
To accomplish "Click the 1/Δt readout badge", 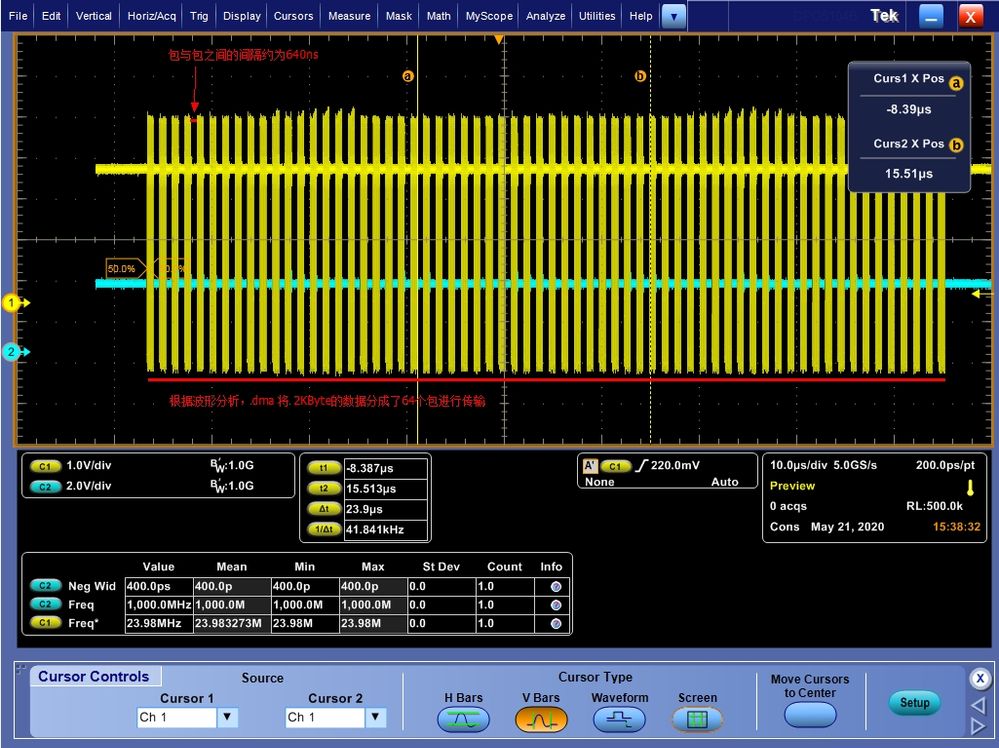I will (324, 529).
